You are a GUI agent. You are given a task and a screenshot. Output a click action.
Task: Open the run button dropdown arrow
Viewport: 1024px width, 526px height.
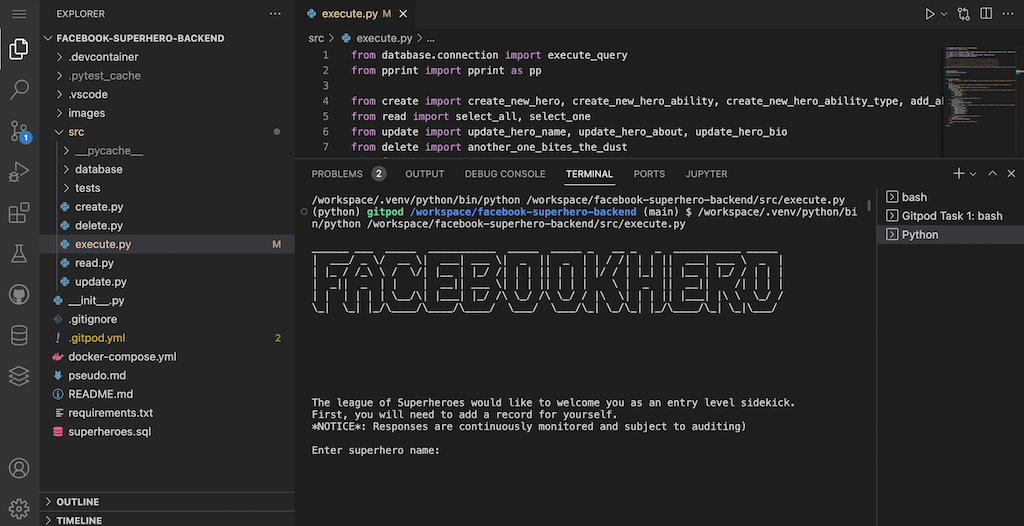(x=944, y=14)
